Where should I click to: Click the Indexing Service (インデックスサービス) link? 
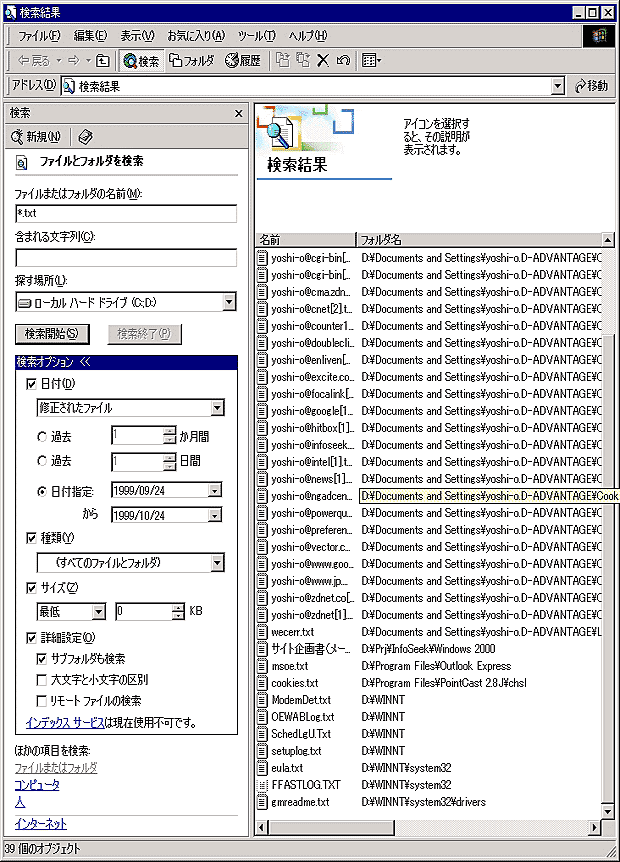coord(65,722)
